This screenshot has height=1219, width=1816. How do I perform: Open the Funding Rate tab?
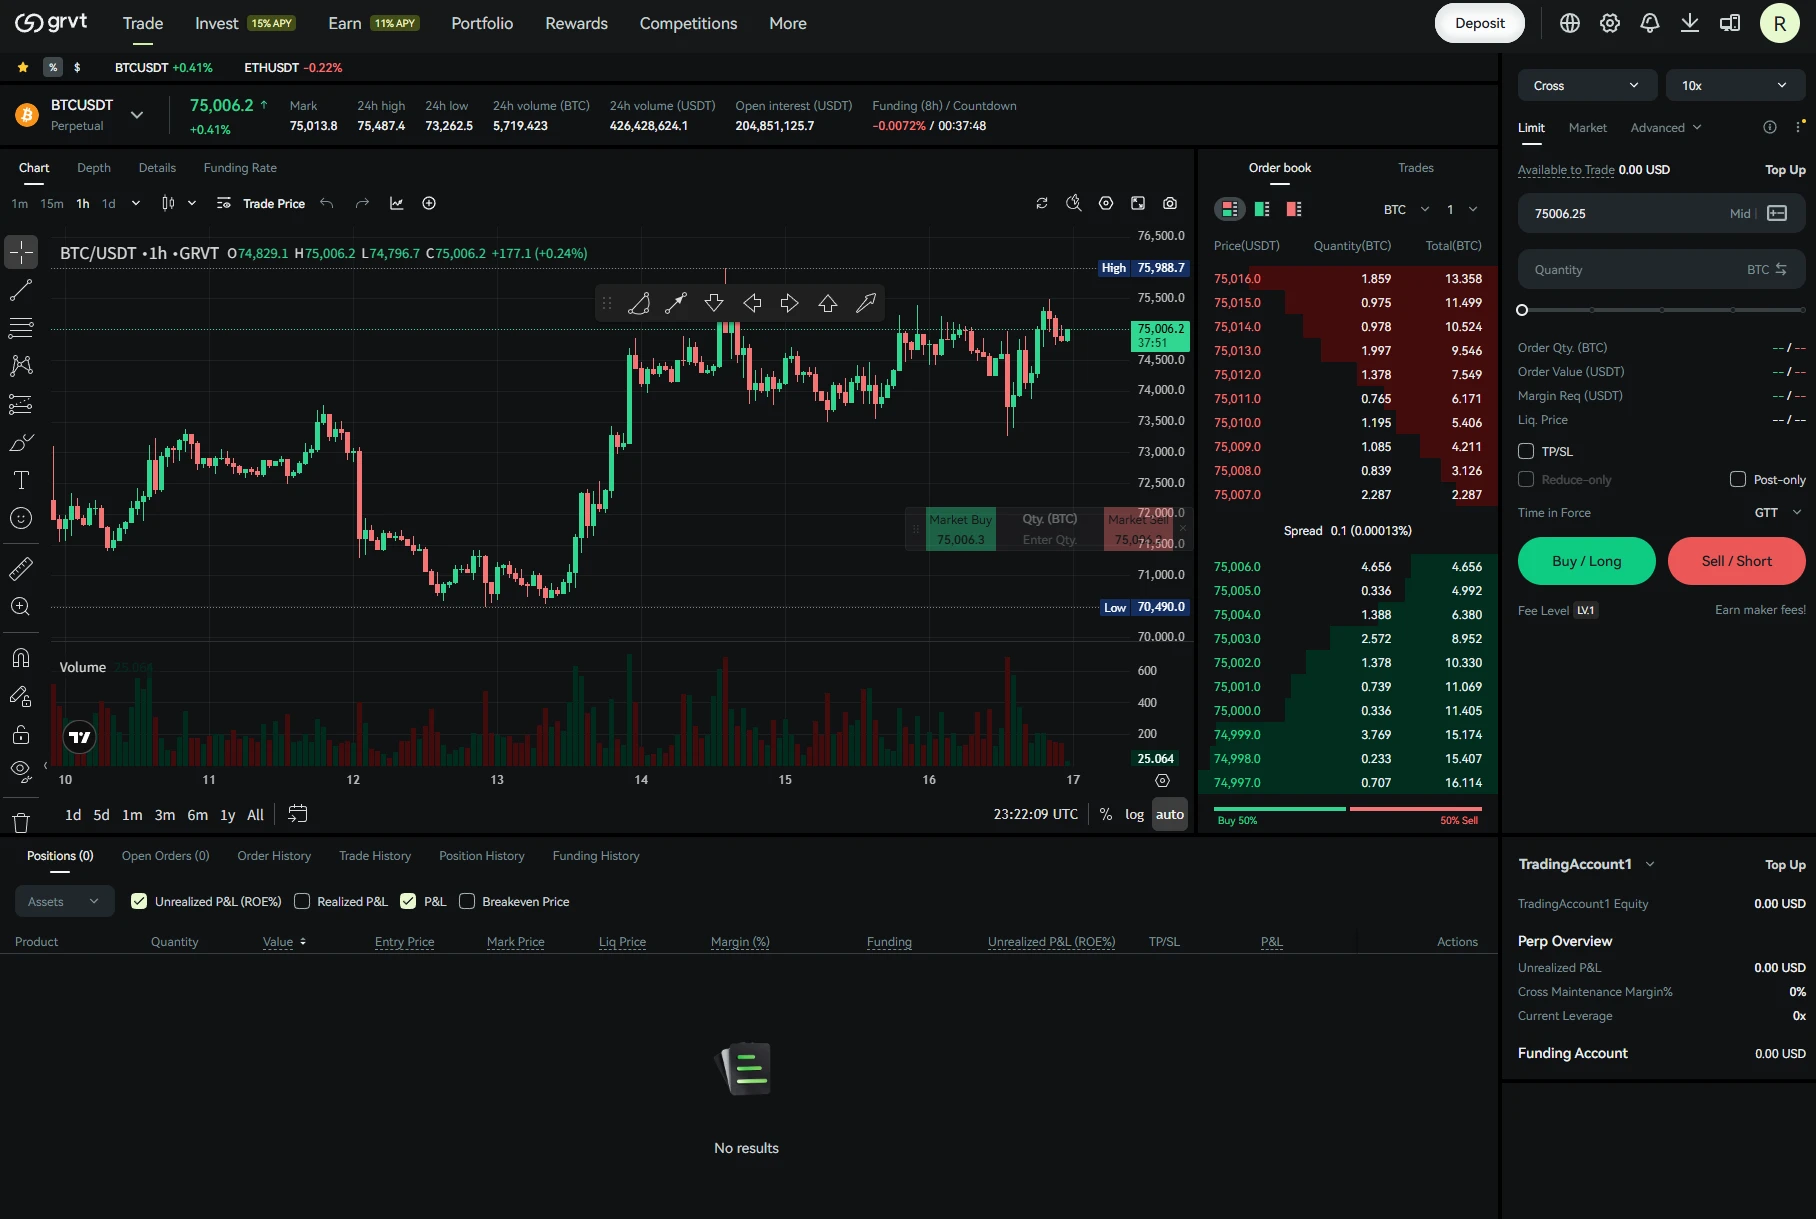coord(240,167)
